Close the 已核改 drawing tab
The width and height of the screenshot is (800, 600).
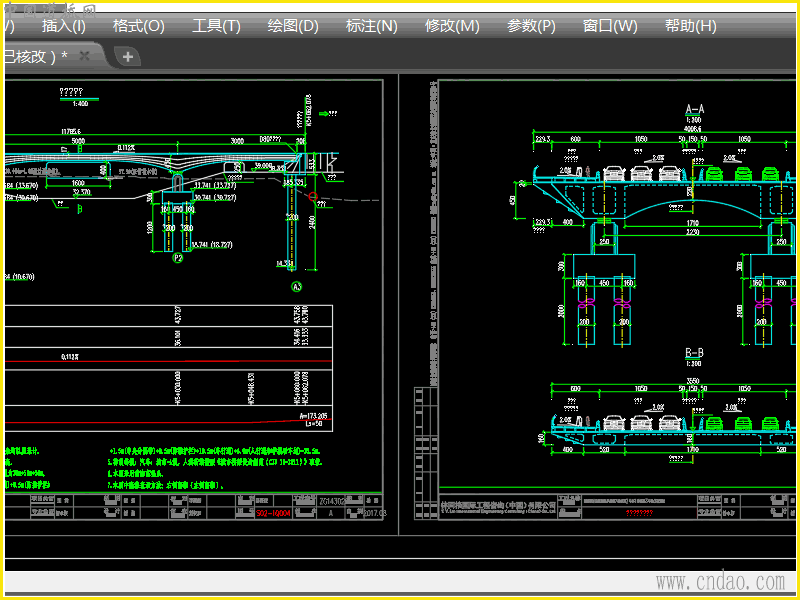click(x=85, y=56)
